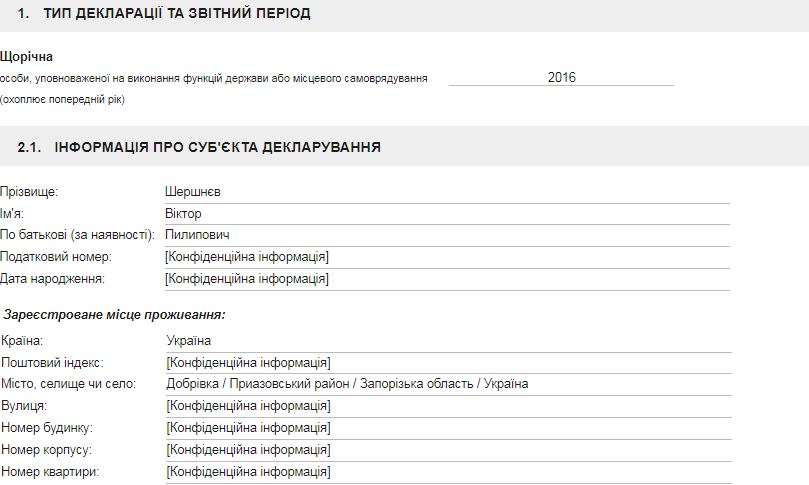Image resolution: width=809 pixels, height=485 pixels.
Task: Click the line starting 'особи, уповноваженої на виконання'
Action: 214,78
